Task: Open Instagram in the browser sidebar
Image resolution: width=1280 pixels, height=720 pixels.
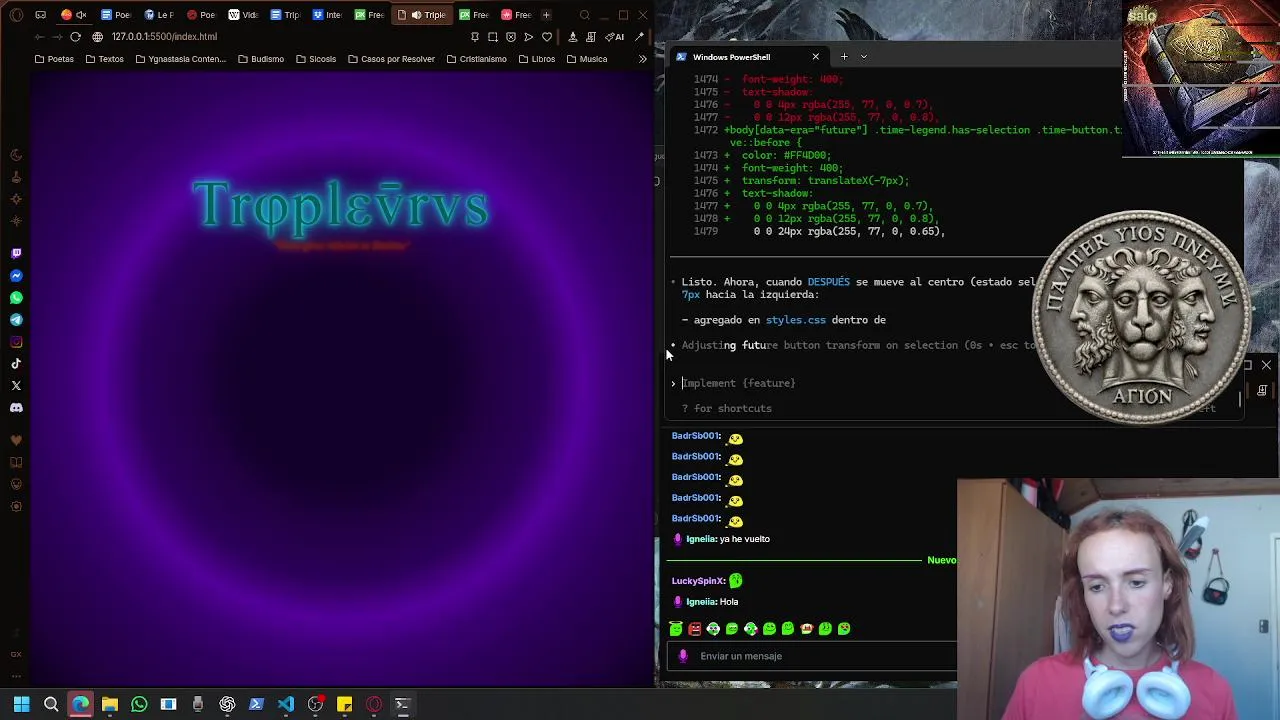Action: tap(16, 342)
